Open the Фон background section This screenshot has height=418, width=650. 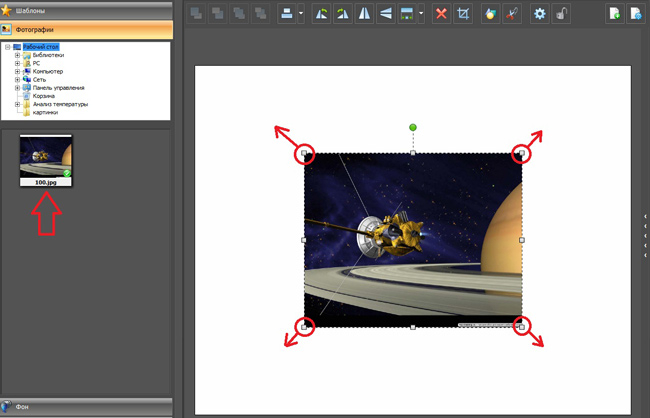(86, 407)
